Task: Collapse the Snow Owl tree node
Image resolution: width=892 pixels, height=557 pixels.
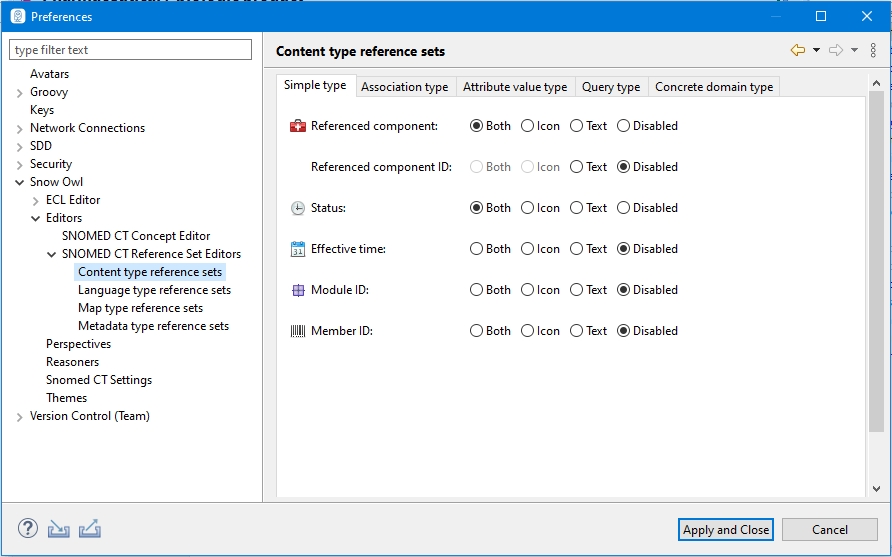Action: [20, 182]
